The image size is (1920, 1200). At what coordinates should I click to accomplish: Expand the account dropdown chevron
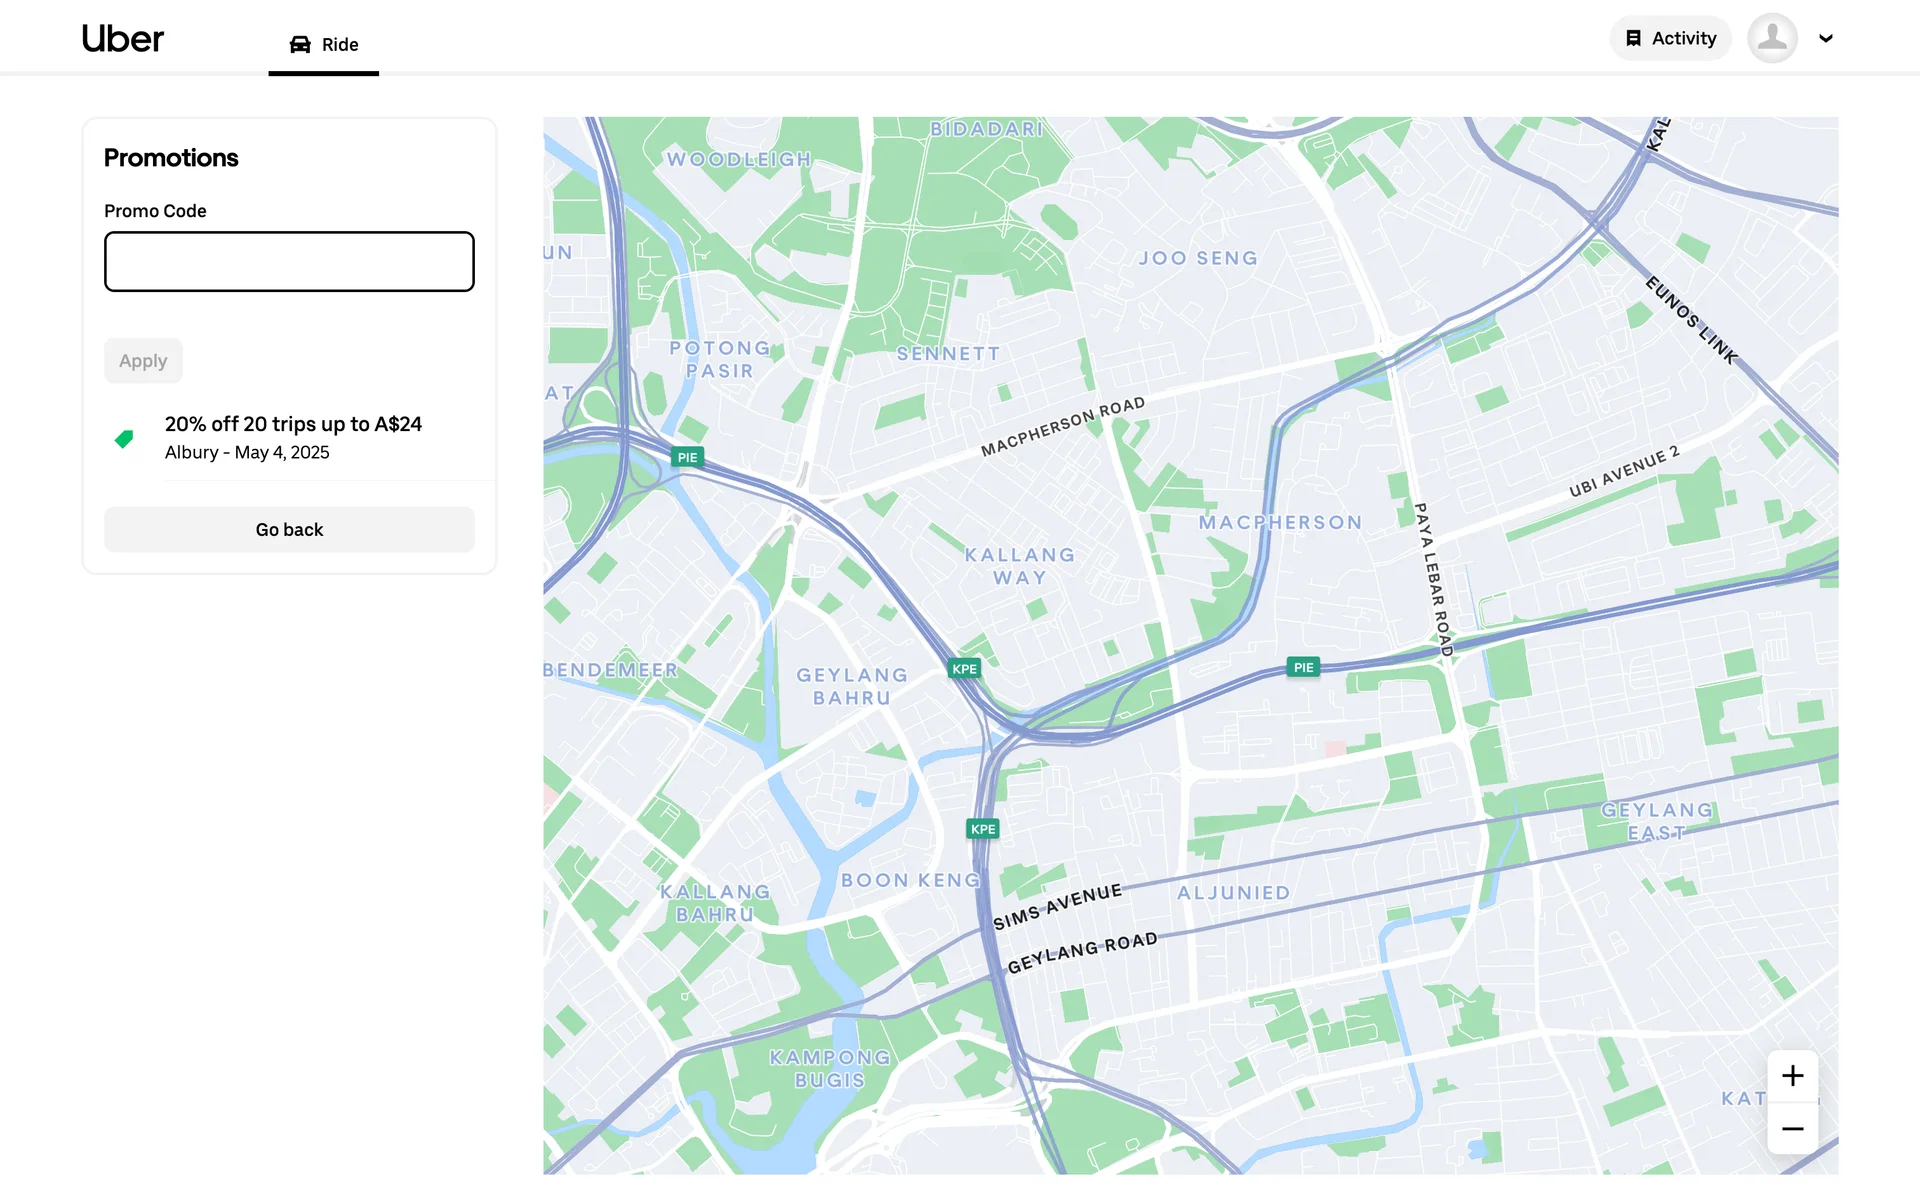pyautogui.click(x=1825, y=39)
